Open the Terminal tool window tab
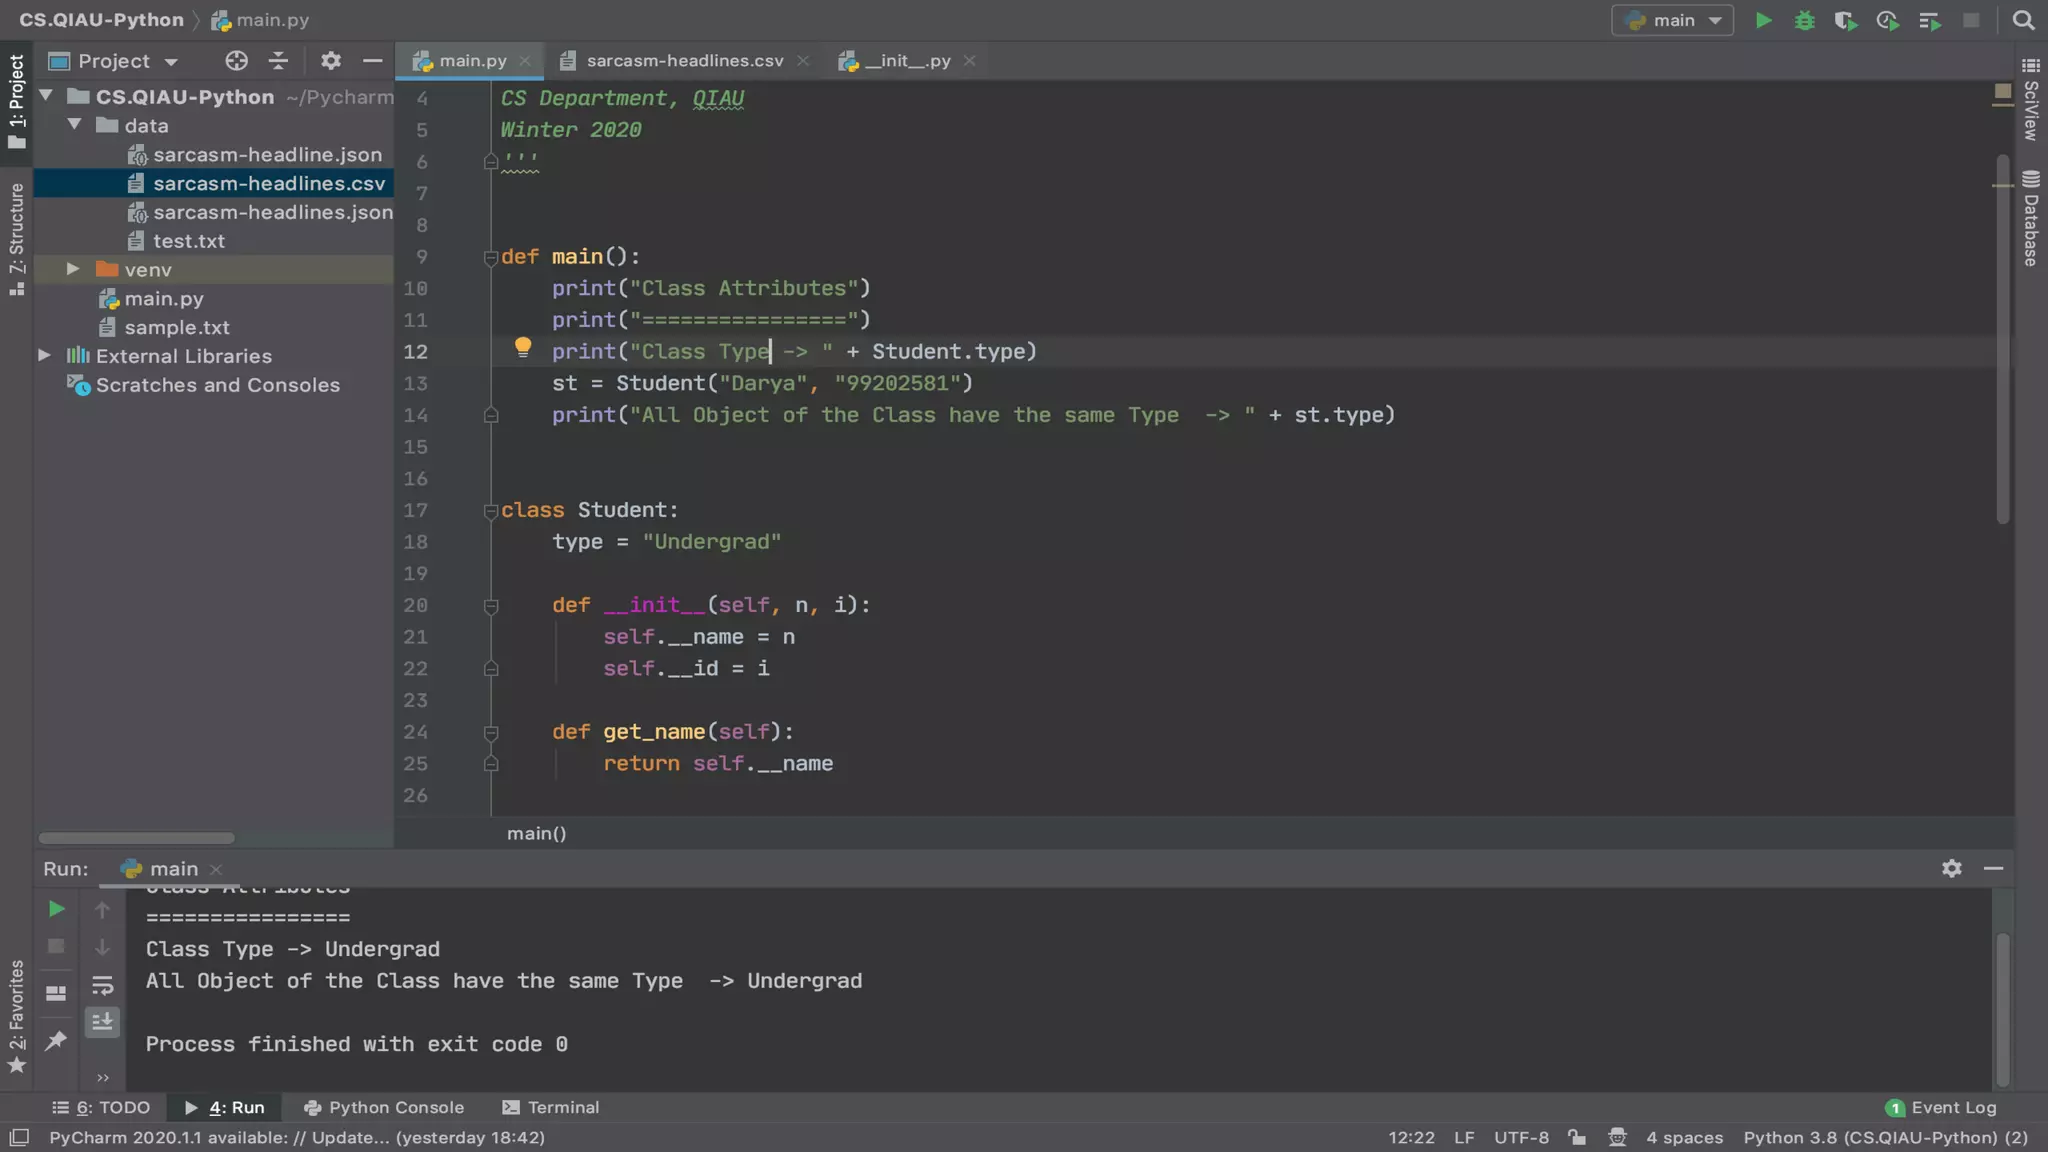This screenshot has height=1152, width=2048. (x=551, y=1107)
